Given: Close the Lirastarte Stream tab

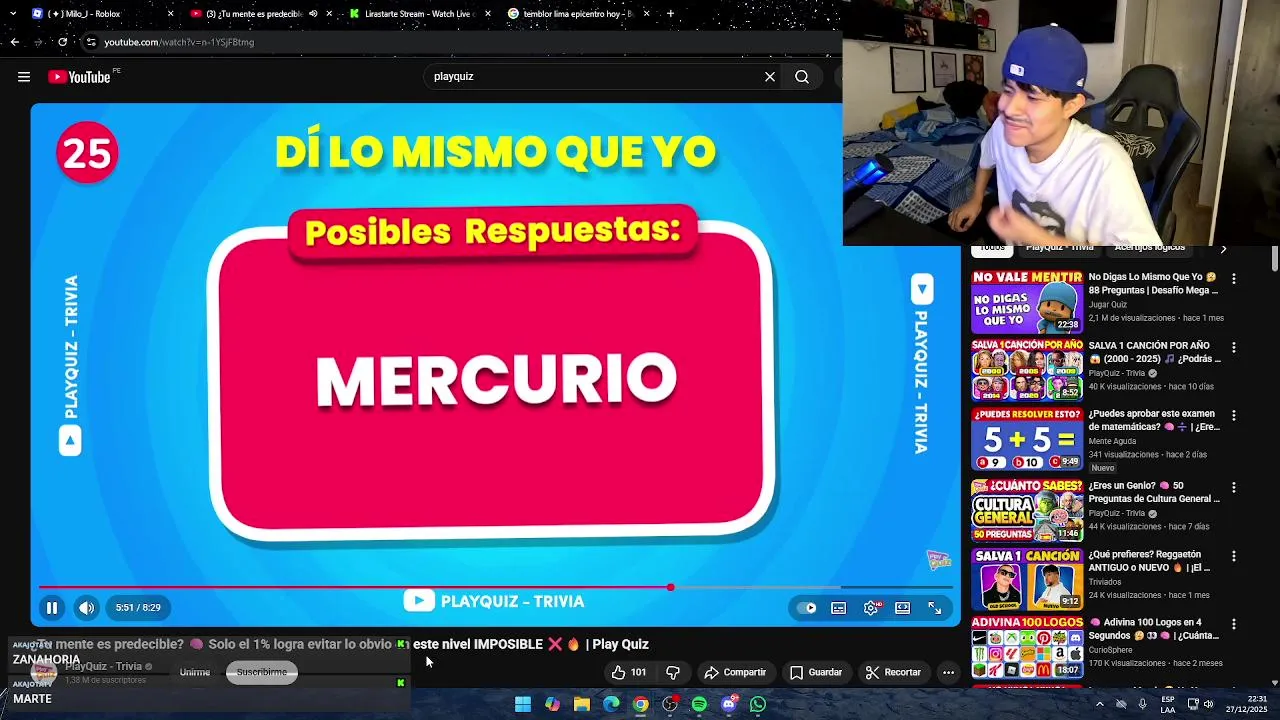Looking at the screenshot, I should click(x=488, y=14).
